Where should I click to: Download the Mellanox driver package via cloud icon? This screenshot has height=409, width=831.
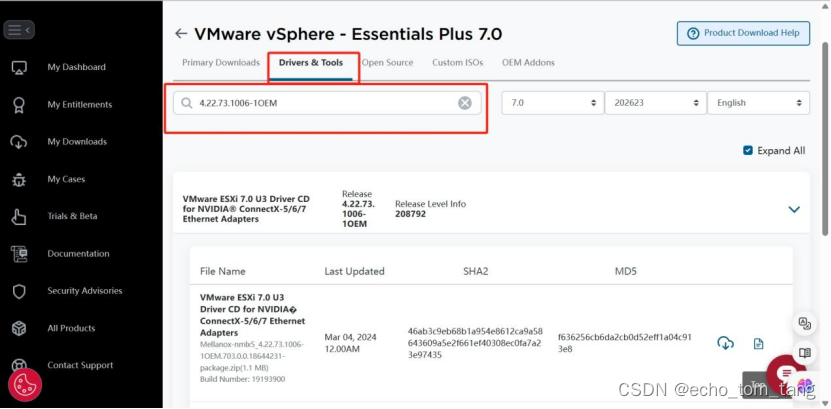tap(725, 343)
